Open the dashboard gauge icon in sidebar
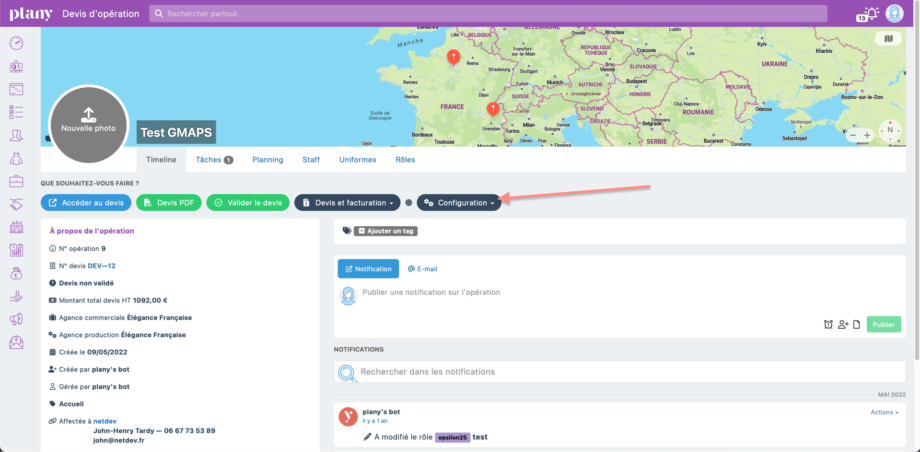The height and width of the screenshot is (452, 920). (x=16, y=43)
